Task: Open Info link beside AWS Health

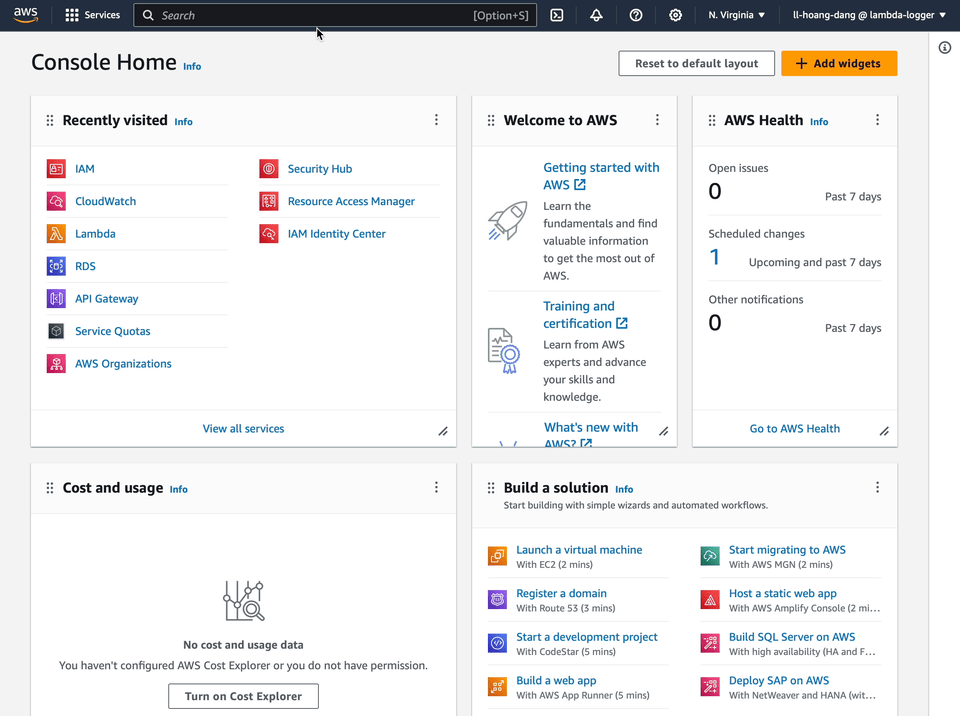Action: (x=819, y=121)
